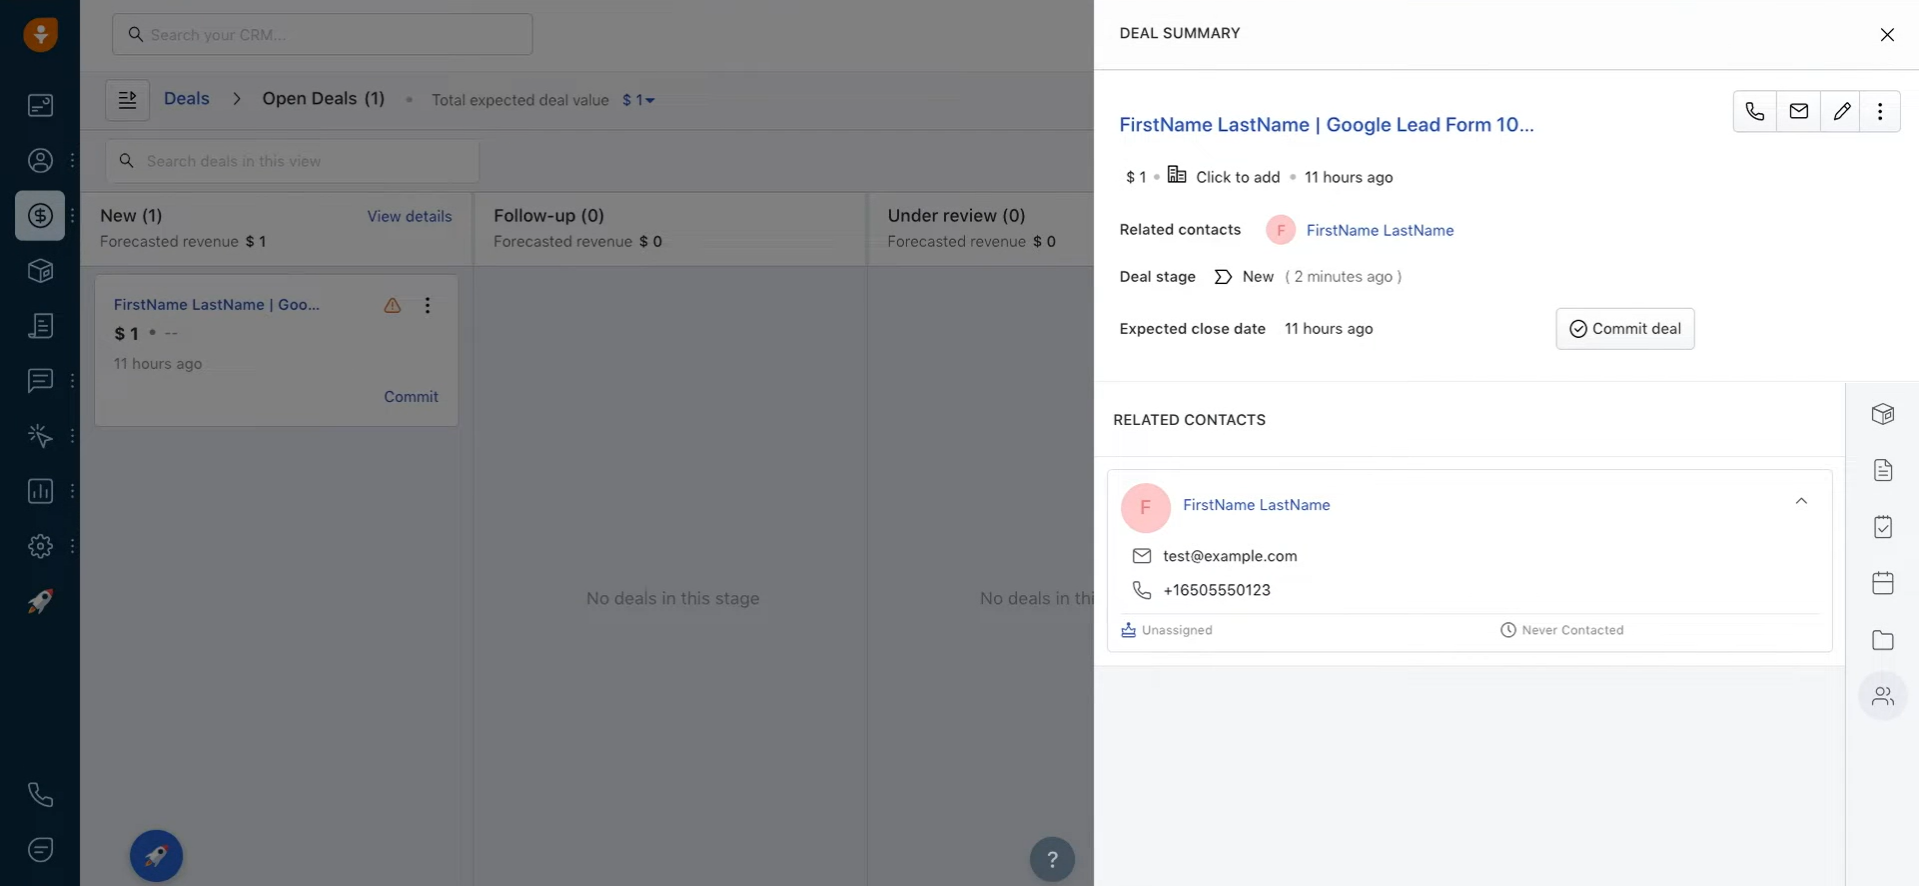Click the Deals breadcrumb link
The image size is (1919, 886).
click(x=186, y=99)
